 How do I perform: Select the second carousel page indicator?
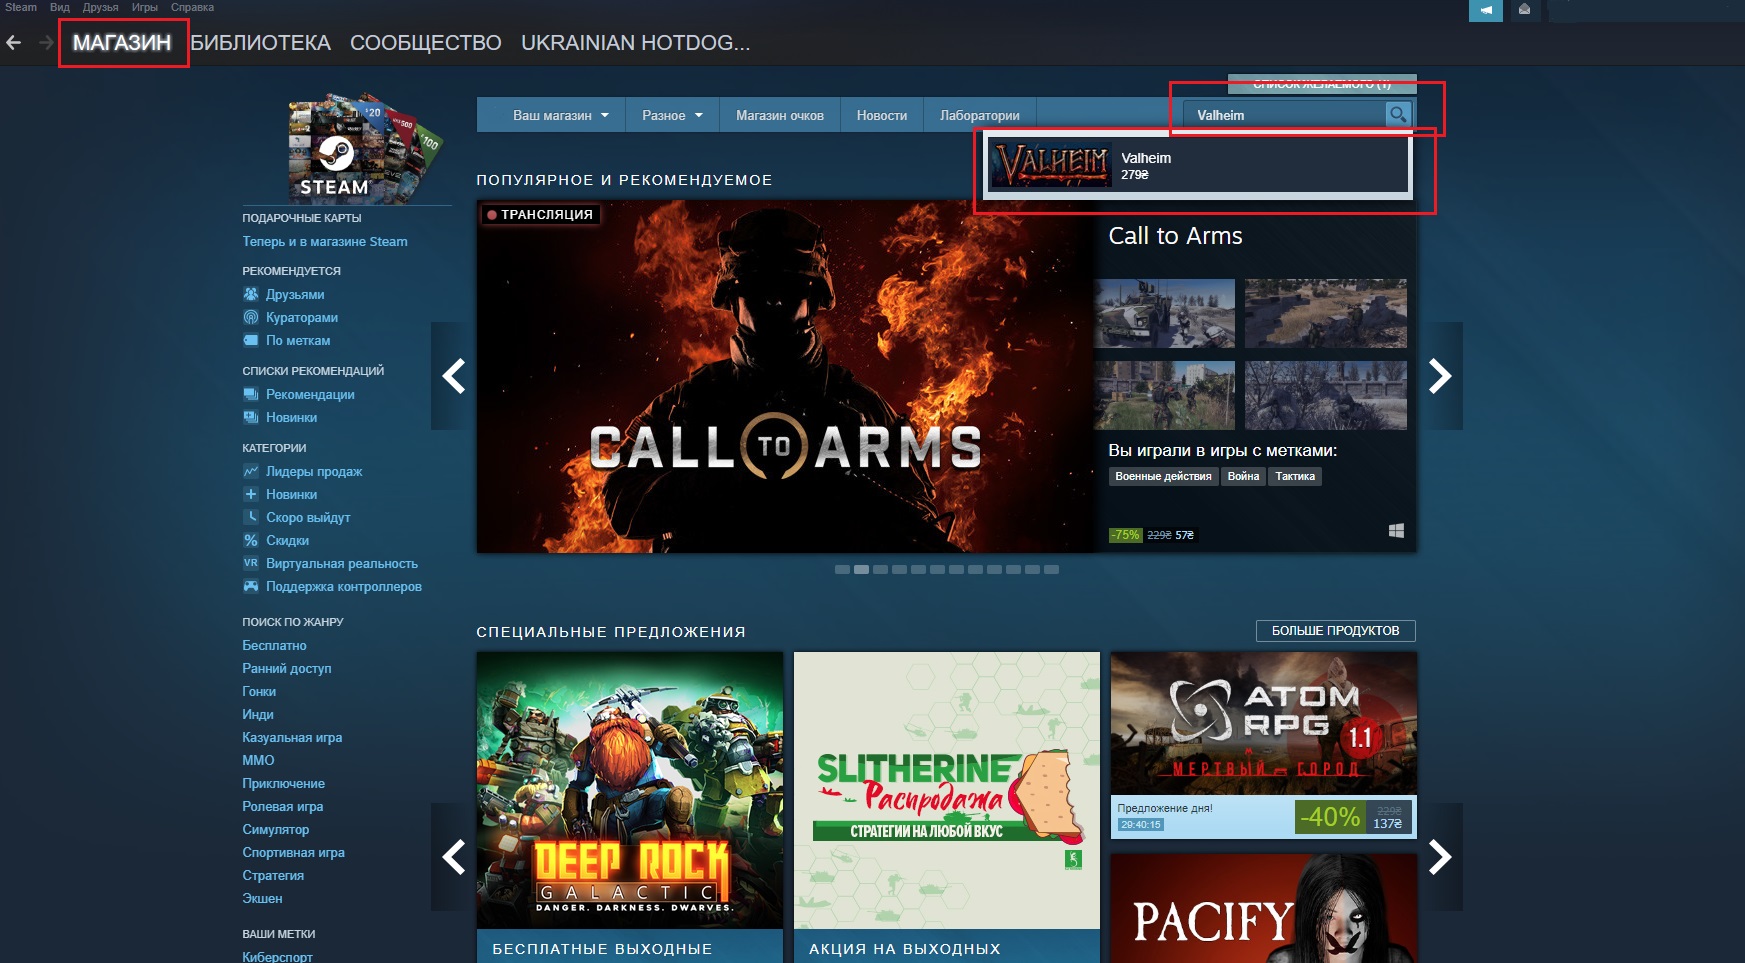861,569
